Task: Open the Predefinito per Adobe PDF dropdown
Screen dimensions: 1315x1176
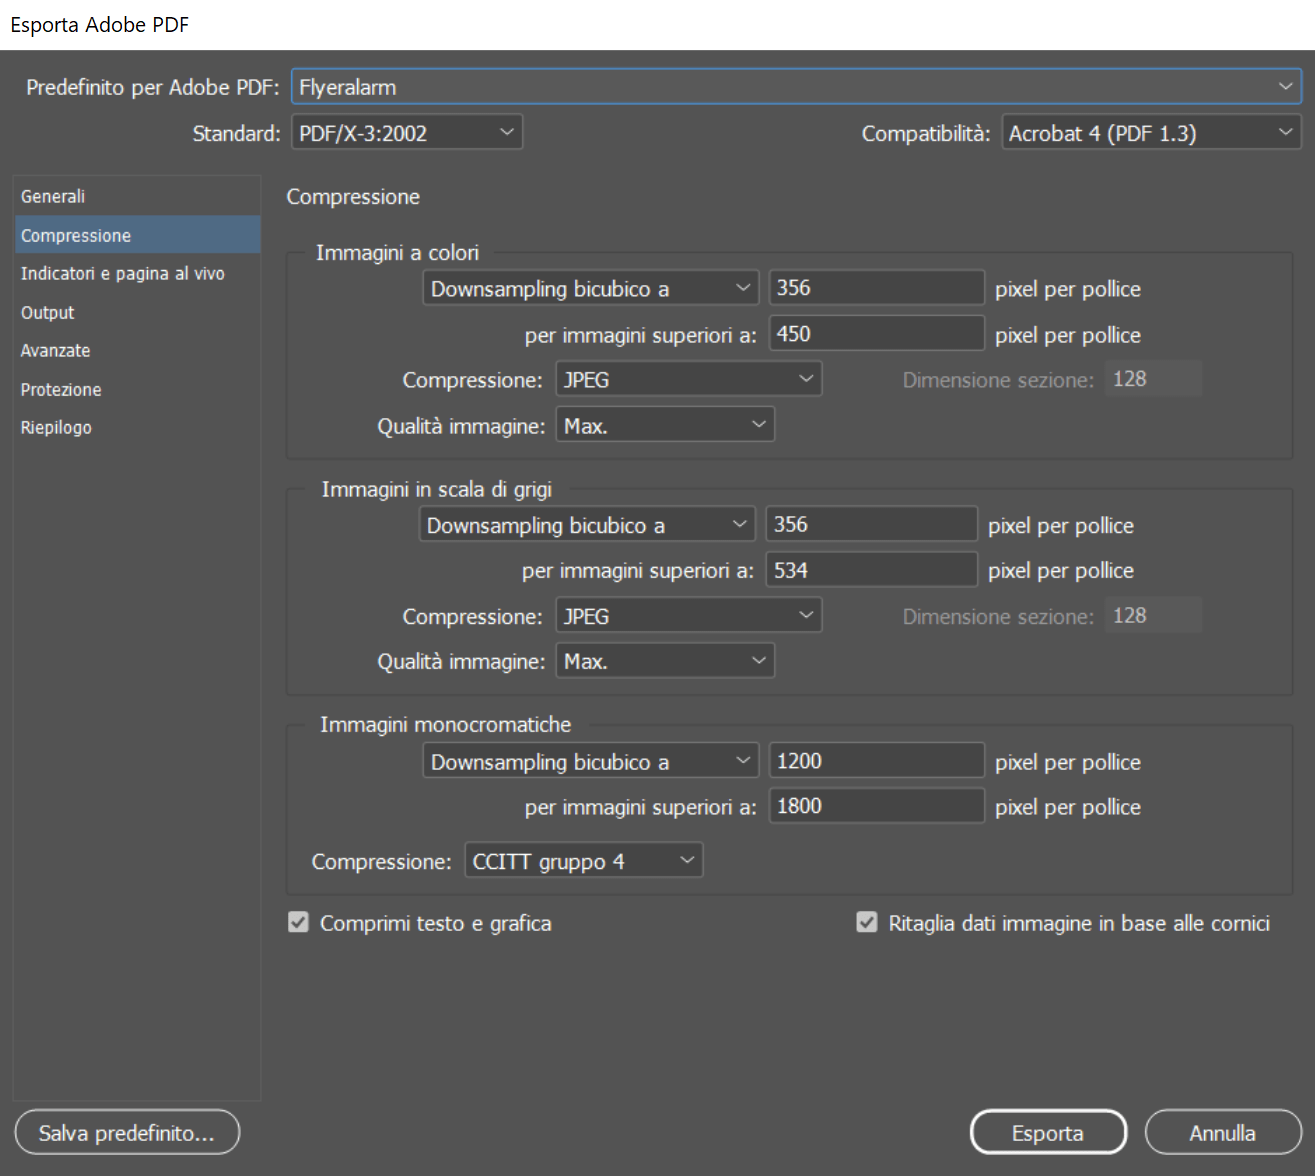Action: tap(795, 87)
